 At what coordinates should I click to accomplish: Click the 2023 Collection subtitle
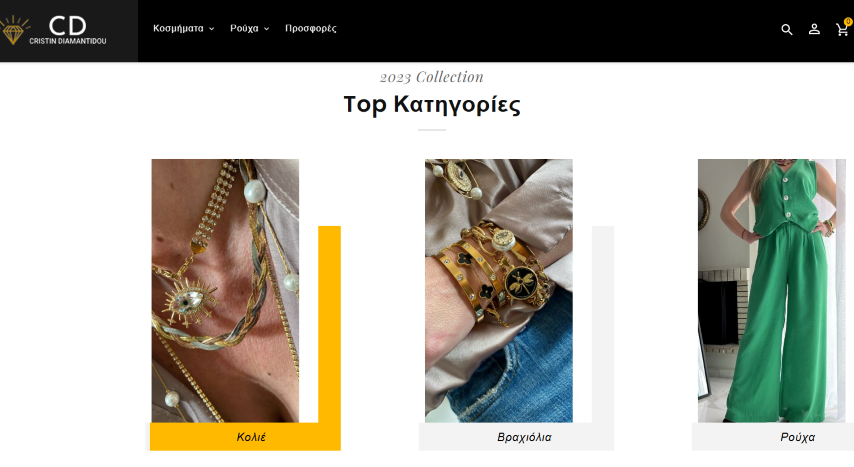point(431,77)
